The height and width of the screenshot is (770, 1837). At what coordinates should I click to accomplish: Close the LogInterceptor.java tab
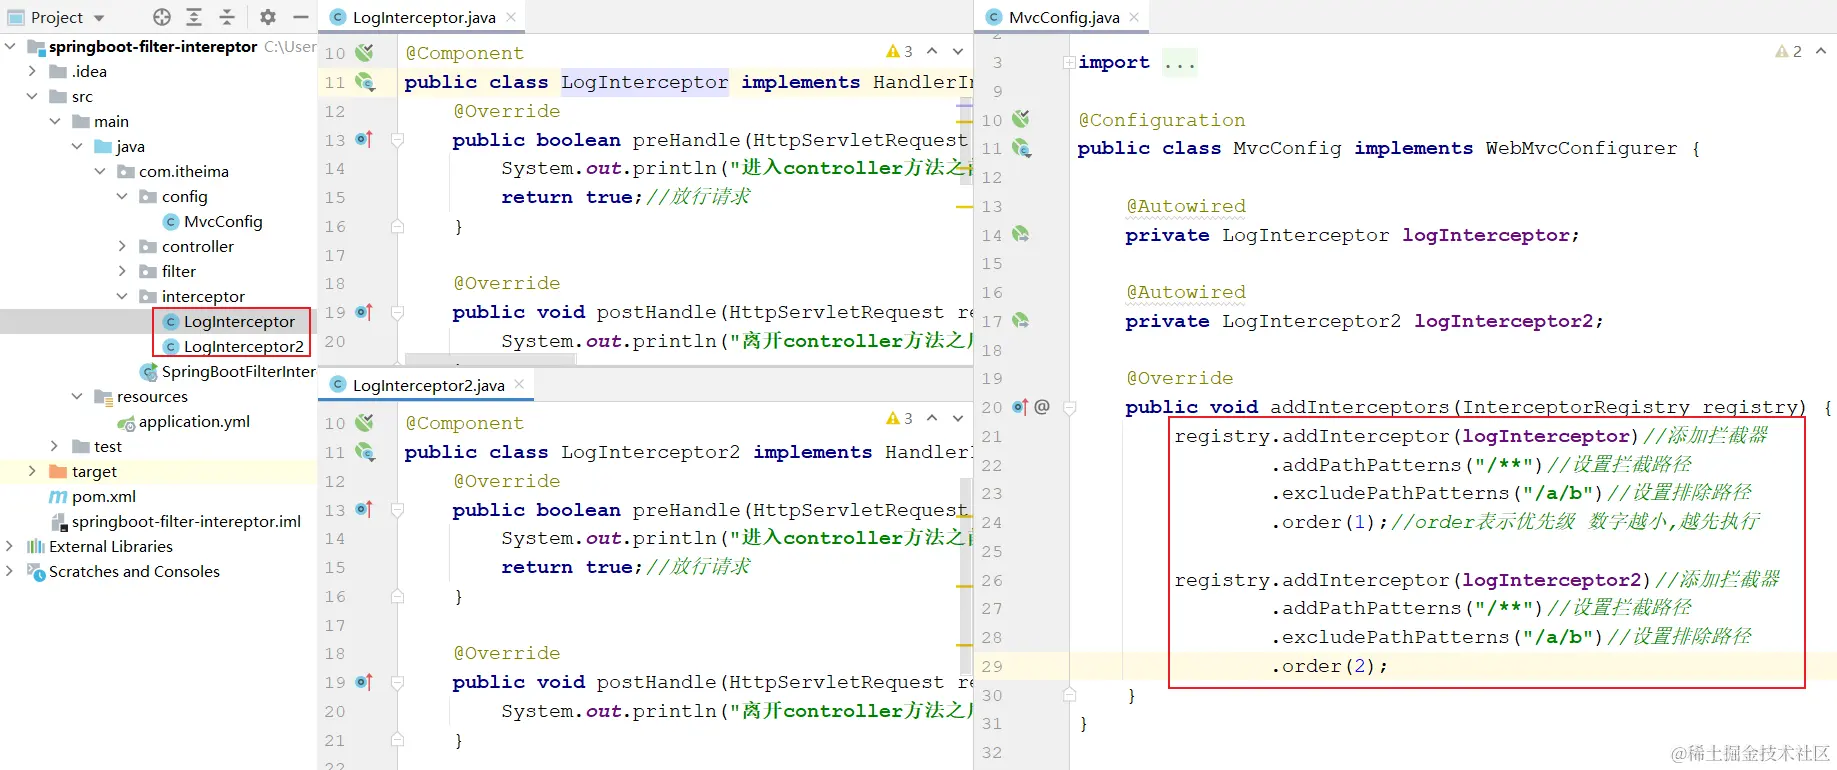click(x=511, y=17)
